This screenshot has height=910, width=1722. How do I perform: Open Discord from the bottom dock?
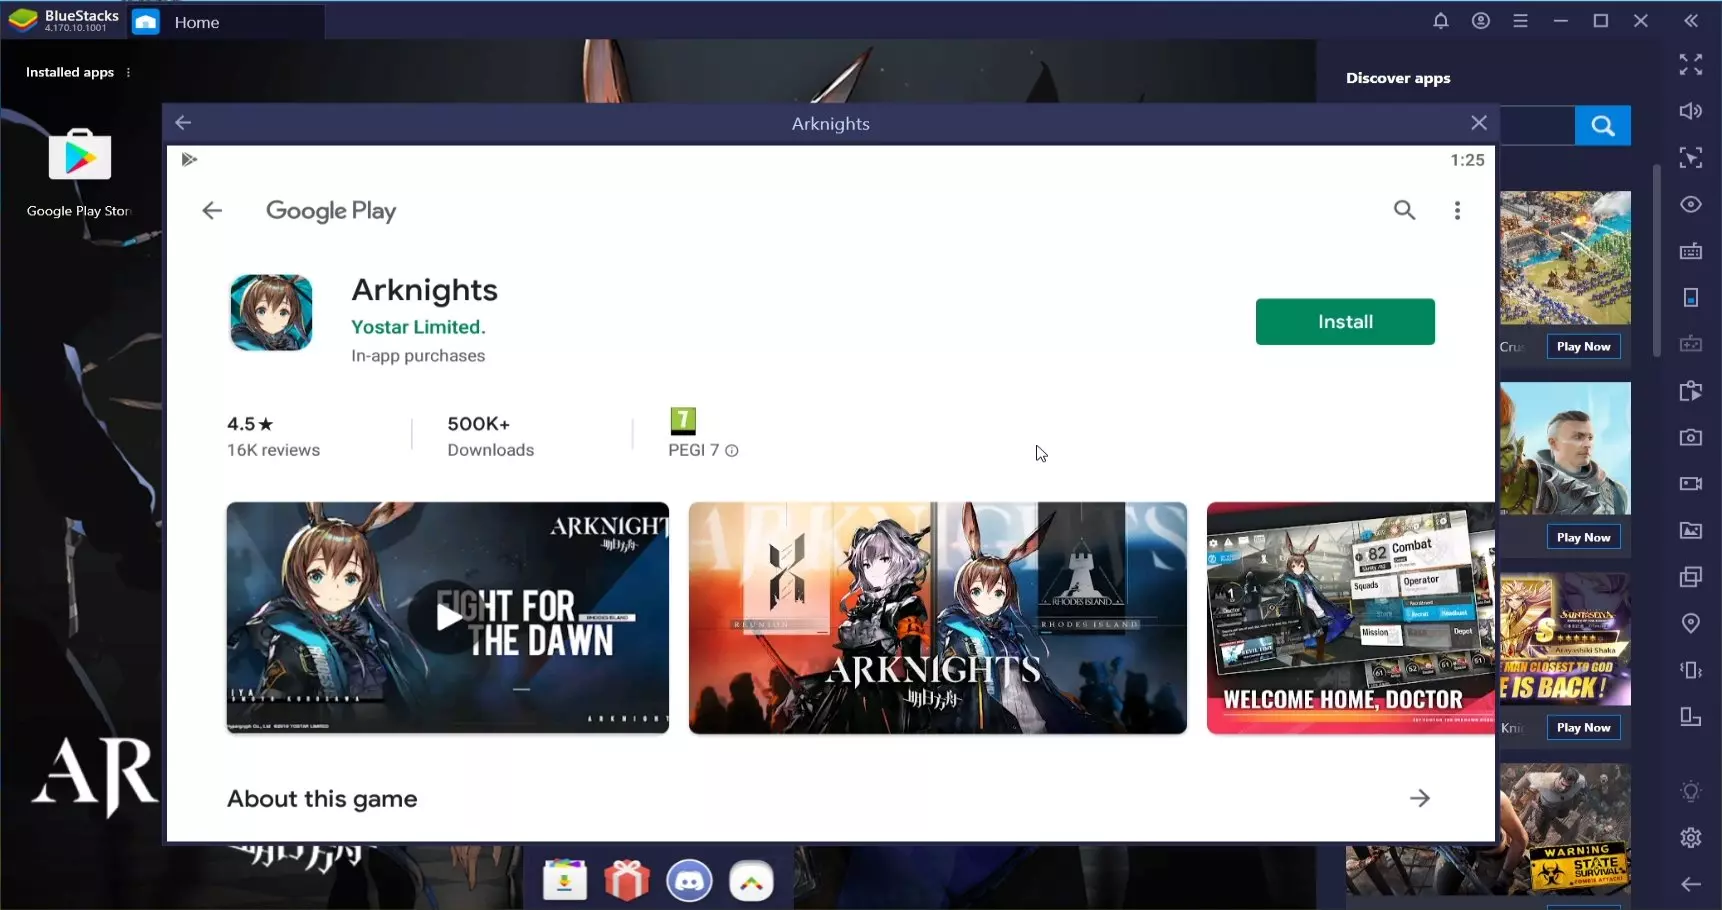689,881
